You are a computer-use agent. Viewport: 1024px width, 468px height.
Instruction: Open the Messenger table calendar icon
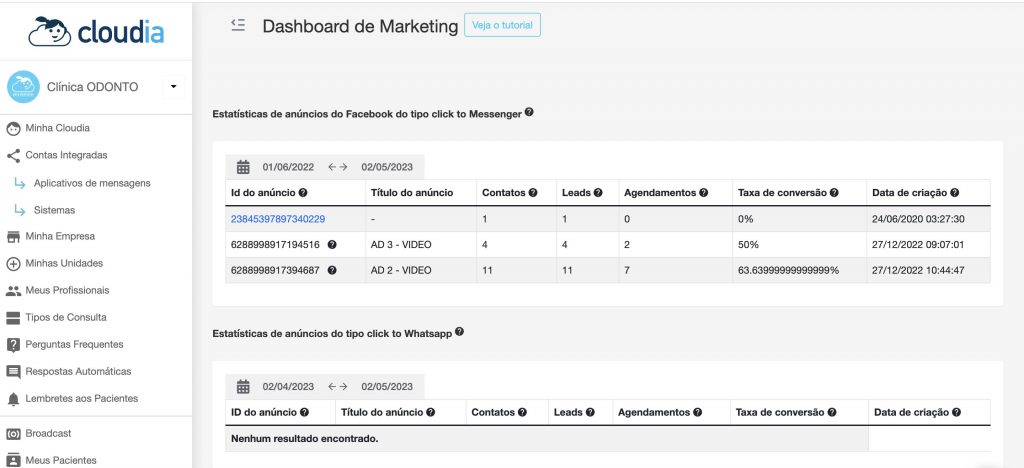coord(243,167)
